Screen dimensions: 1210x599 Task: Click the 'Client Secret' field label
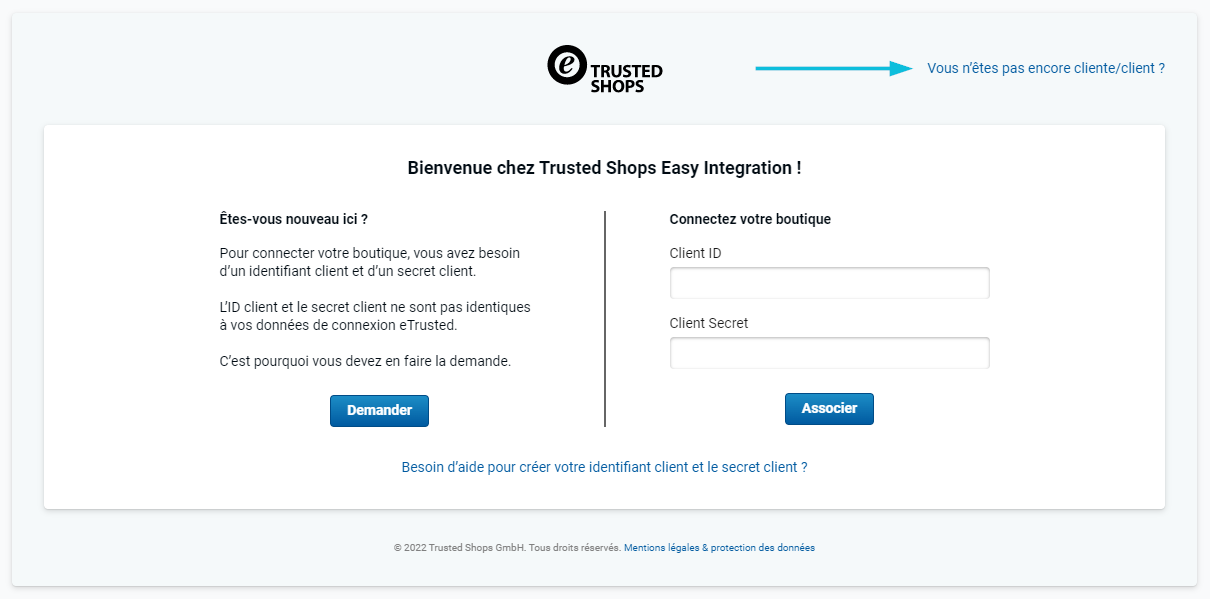click(708, 323)
